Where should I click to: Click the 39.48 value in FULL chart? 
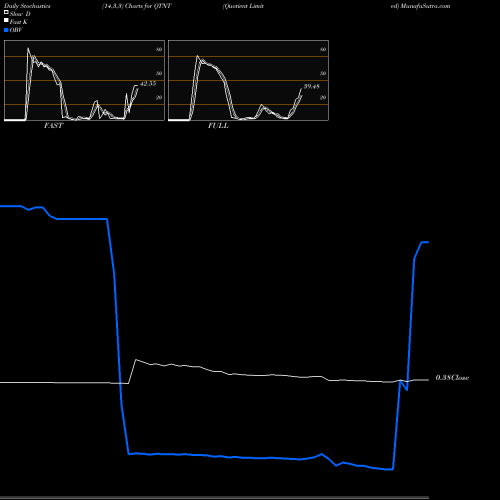312,86
